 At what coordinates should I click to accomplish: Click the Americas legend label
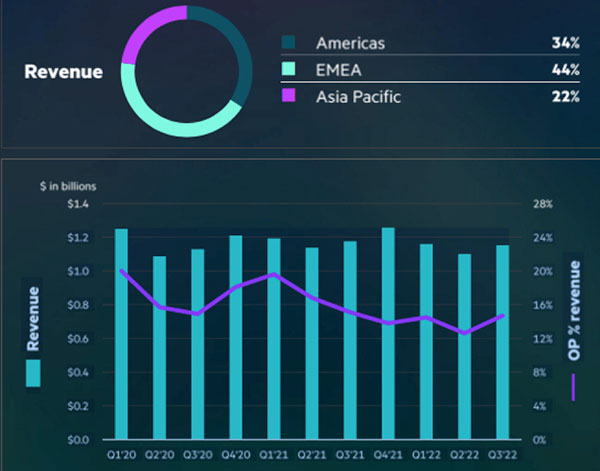point(349,43)
